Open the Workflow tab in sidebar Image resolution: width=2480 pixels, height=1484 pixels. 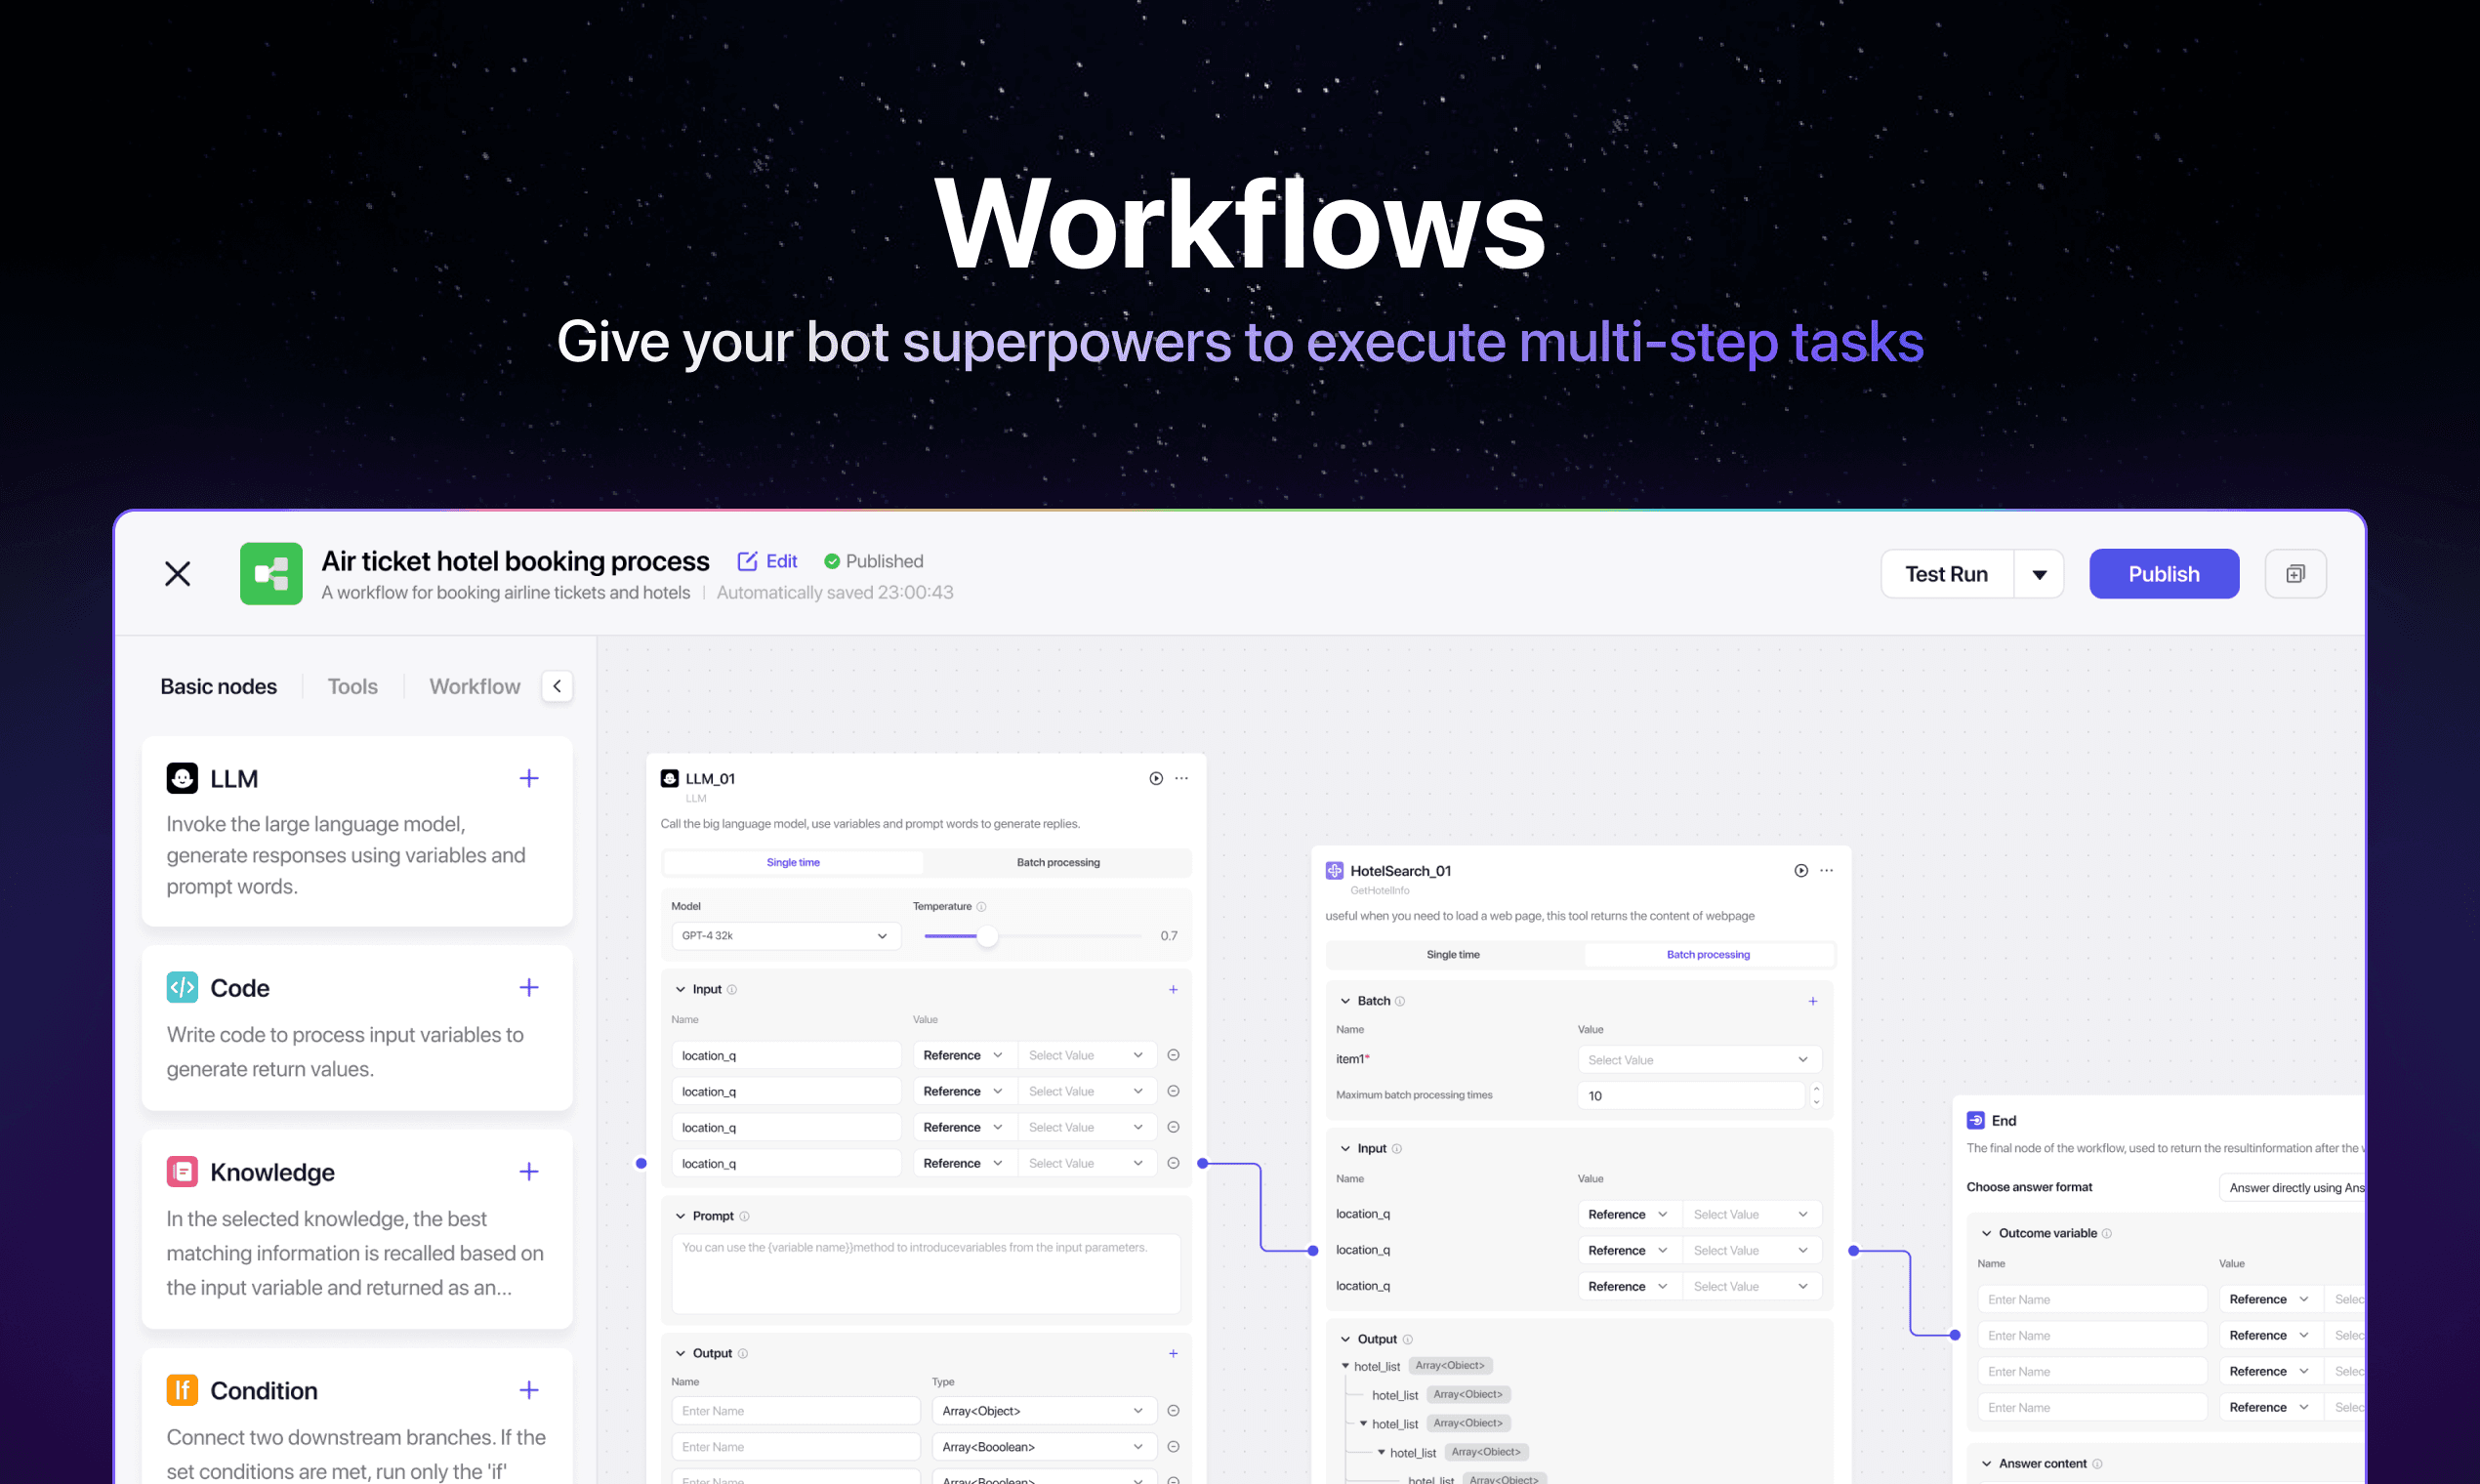pyautogui.click(x=475, y=686)
